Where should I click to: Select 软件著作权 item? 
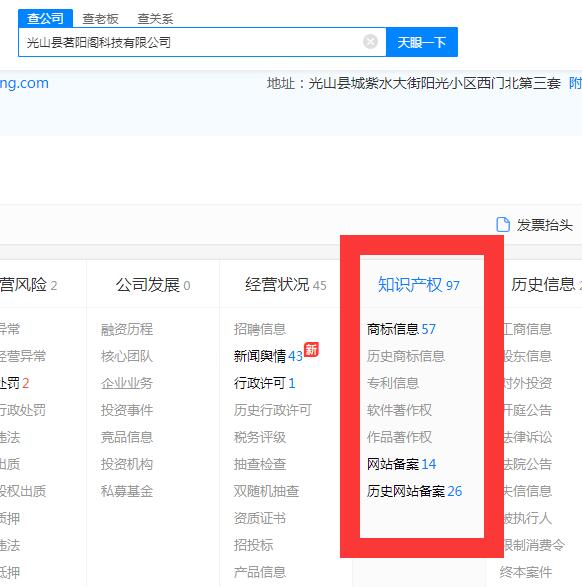(x=399, y=410)
